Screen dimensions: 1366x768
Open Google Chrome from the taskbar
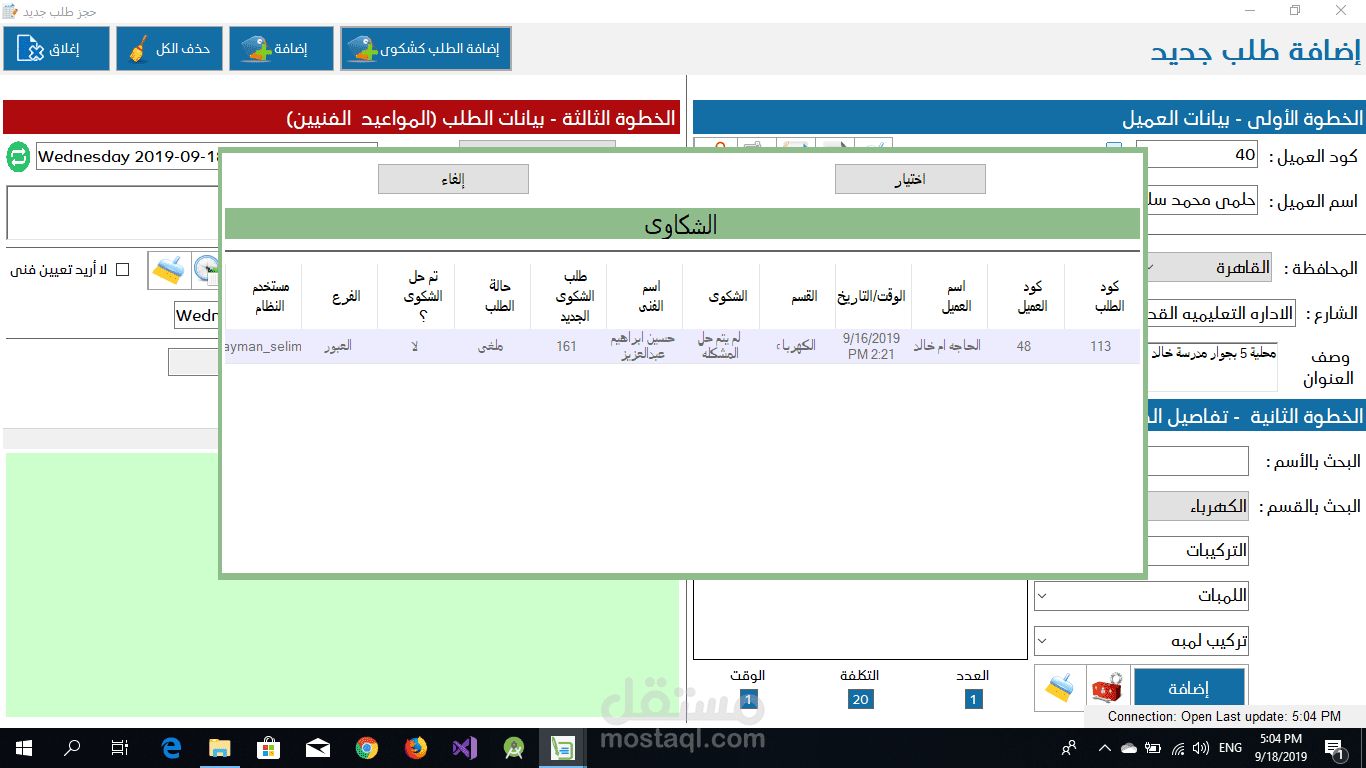(x=367, y=748)
